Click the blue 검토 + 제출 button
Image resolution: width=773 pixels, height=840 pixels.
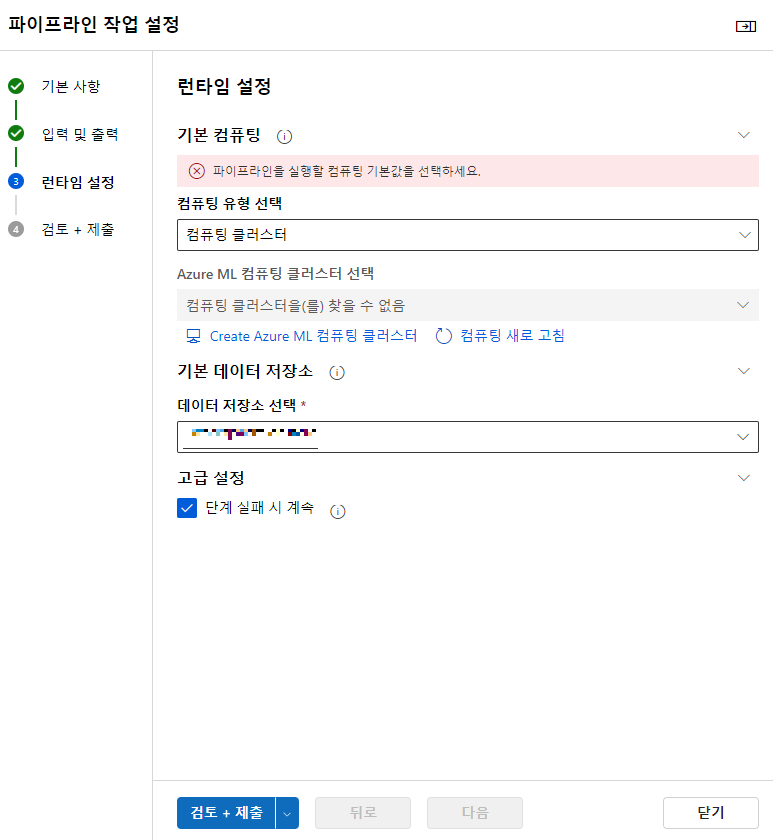pyautogui.click(x=226, y=813)
